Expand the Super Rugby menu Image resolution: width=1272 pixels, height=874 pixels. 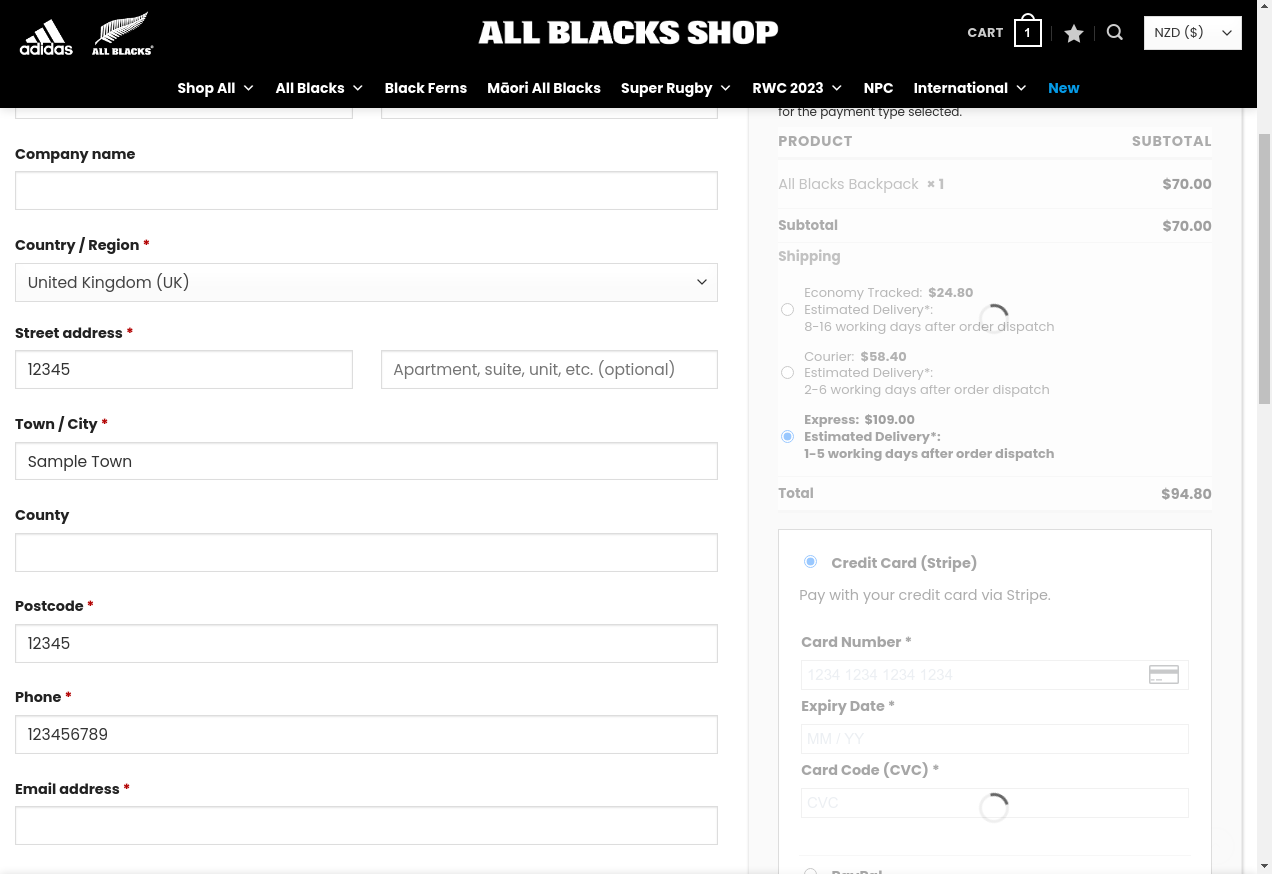click(x=676, y=88)
